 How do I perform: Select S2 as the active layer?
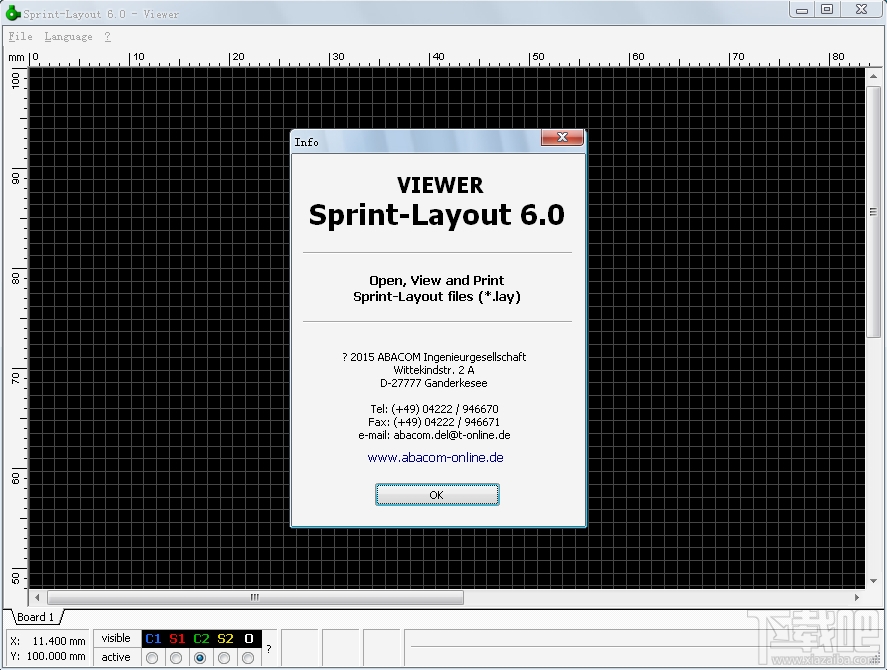tap(224, 657)
